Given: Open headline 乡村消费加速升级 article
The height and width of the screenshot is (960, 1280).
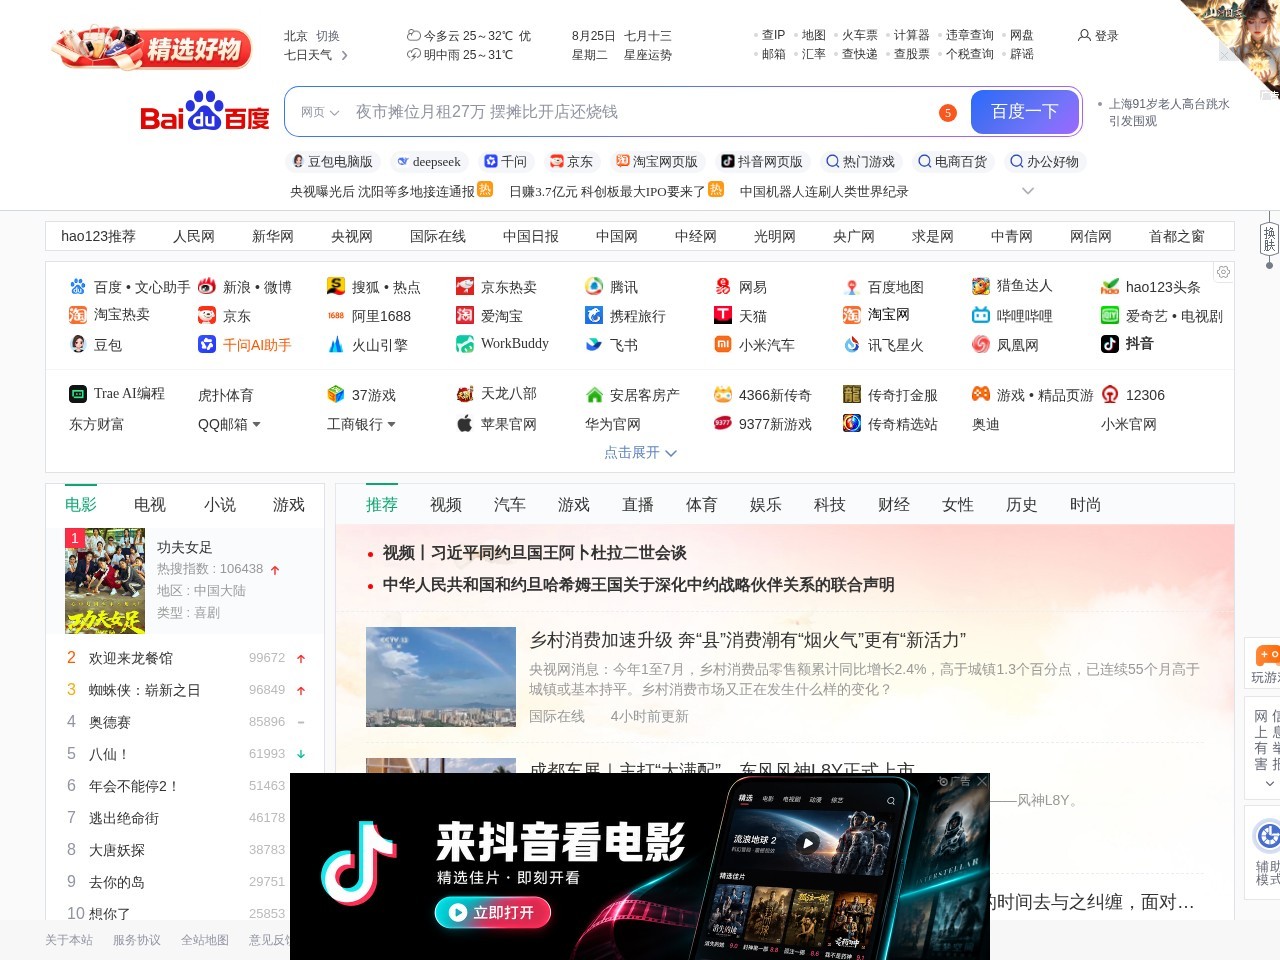Looking at the screenshot, I should (748, 640).
